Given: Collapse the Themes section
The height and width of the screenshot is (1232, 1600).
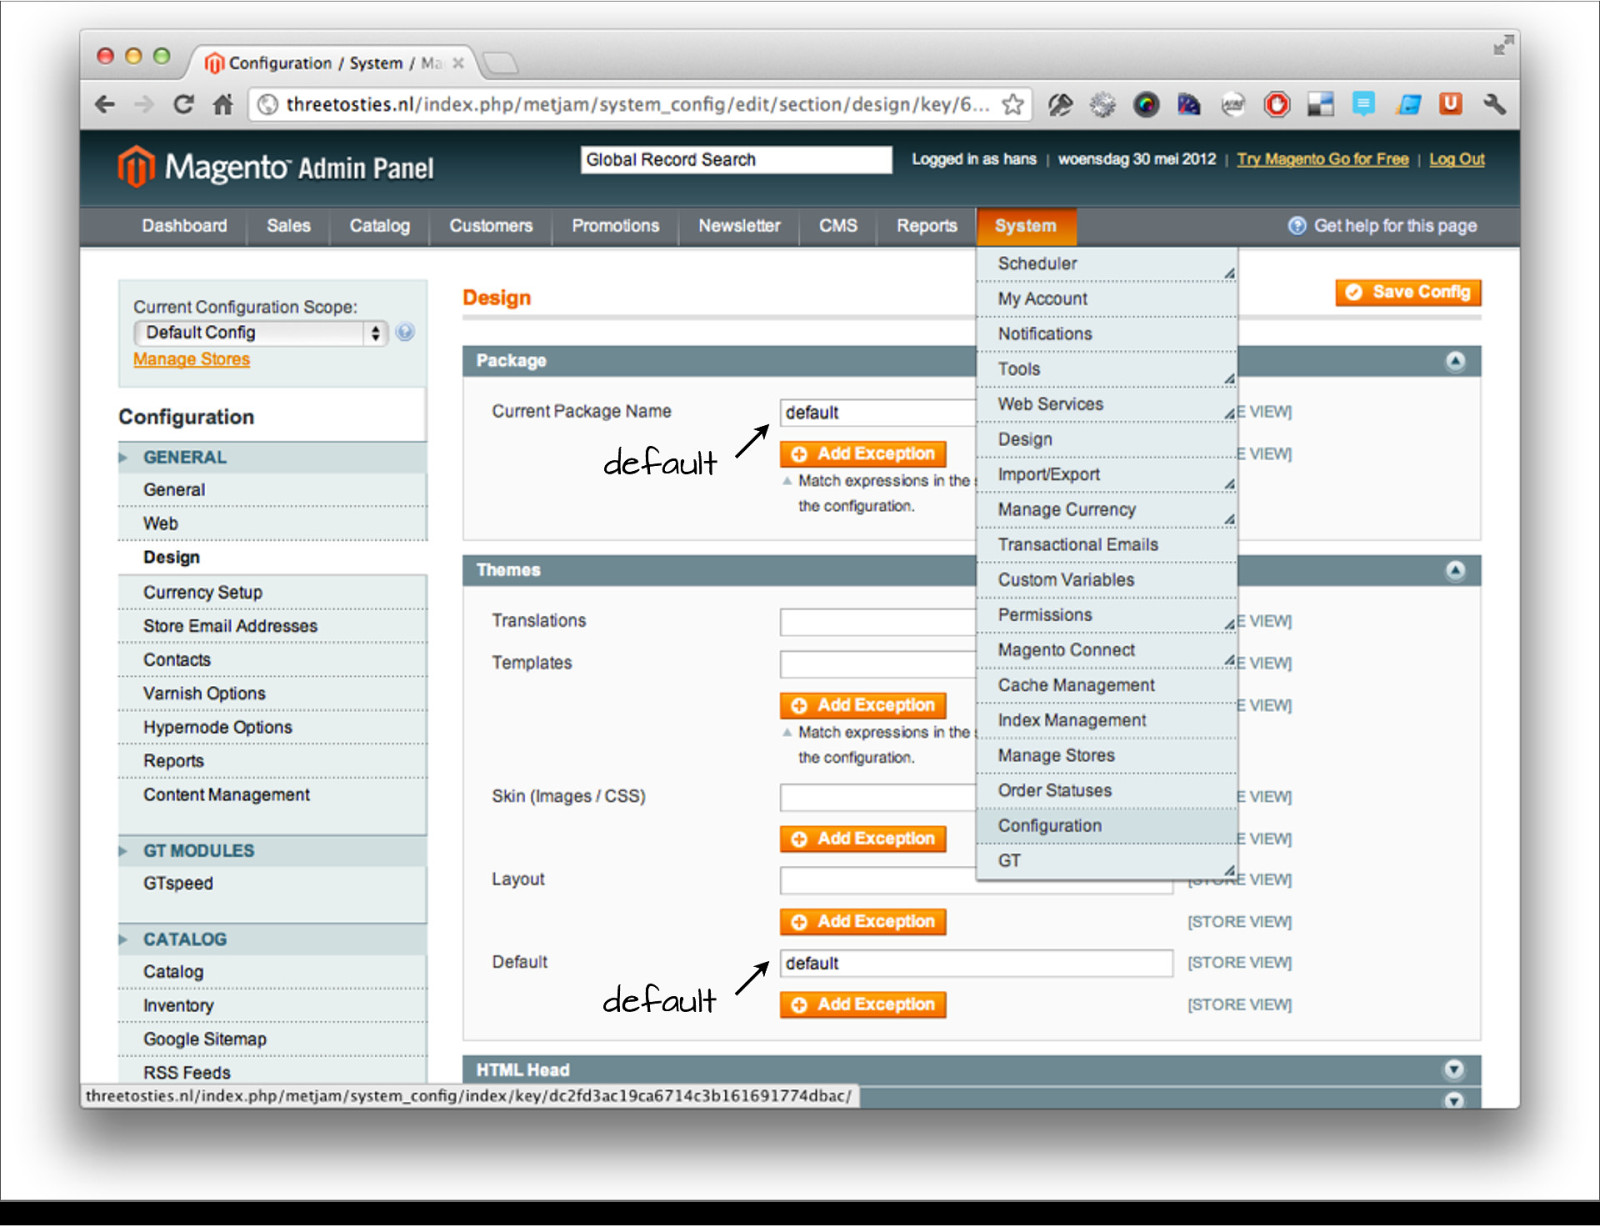Looking at the screenshot, I should [x=1455, y=571].
